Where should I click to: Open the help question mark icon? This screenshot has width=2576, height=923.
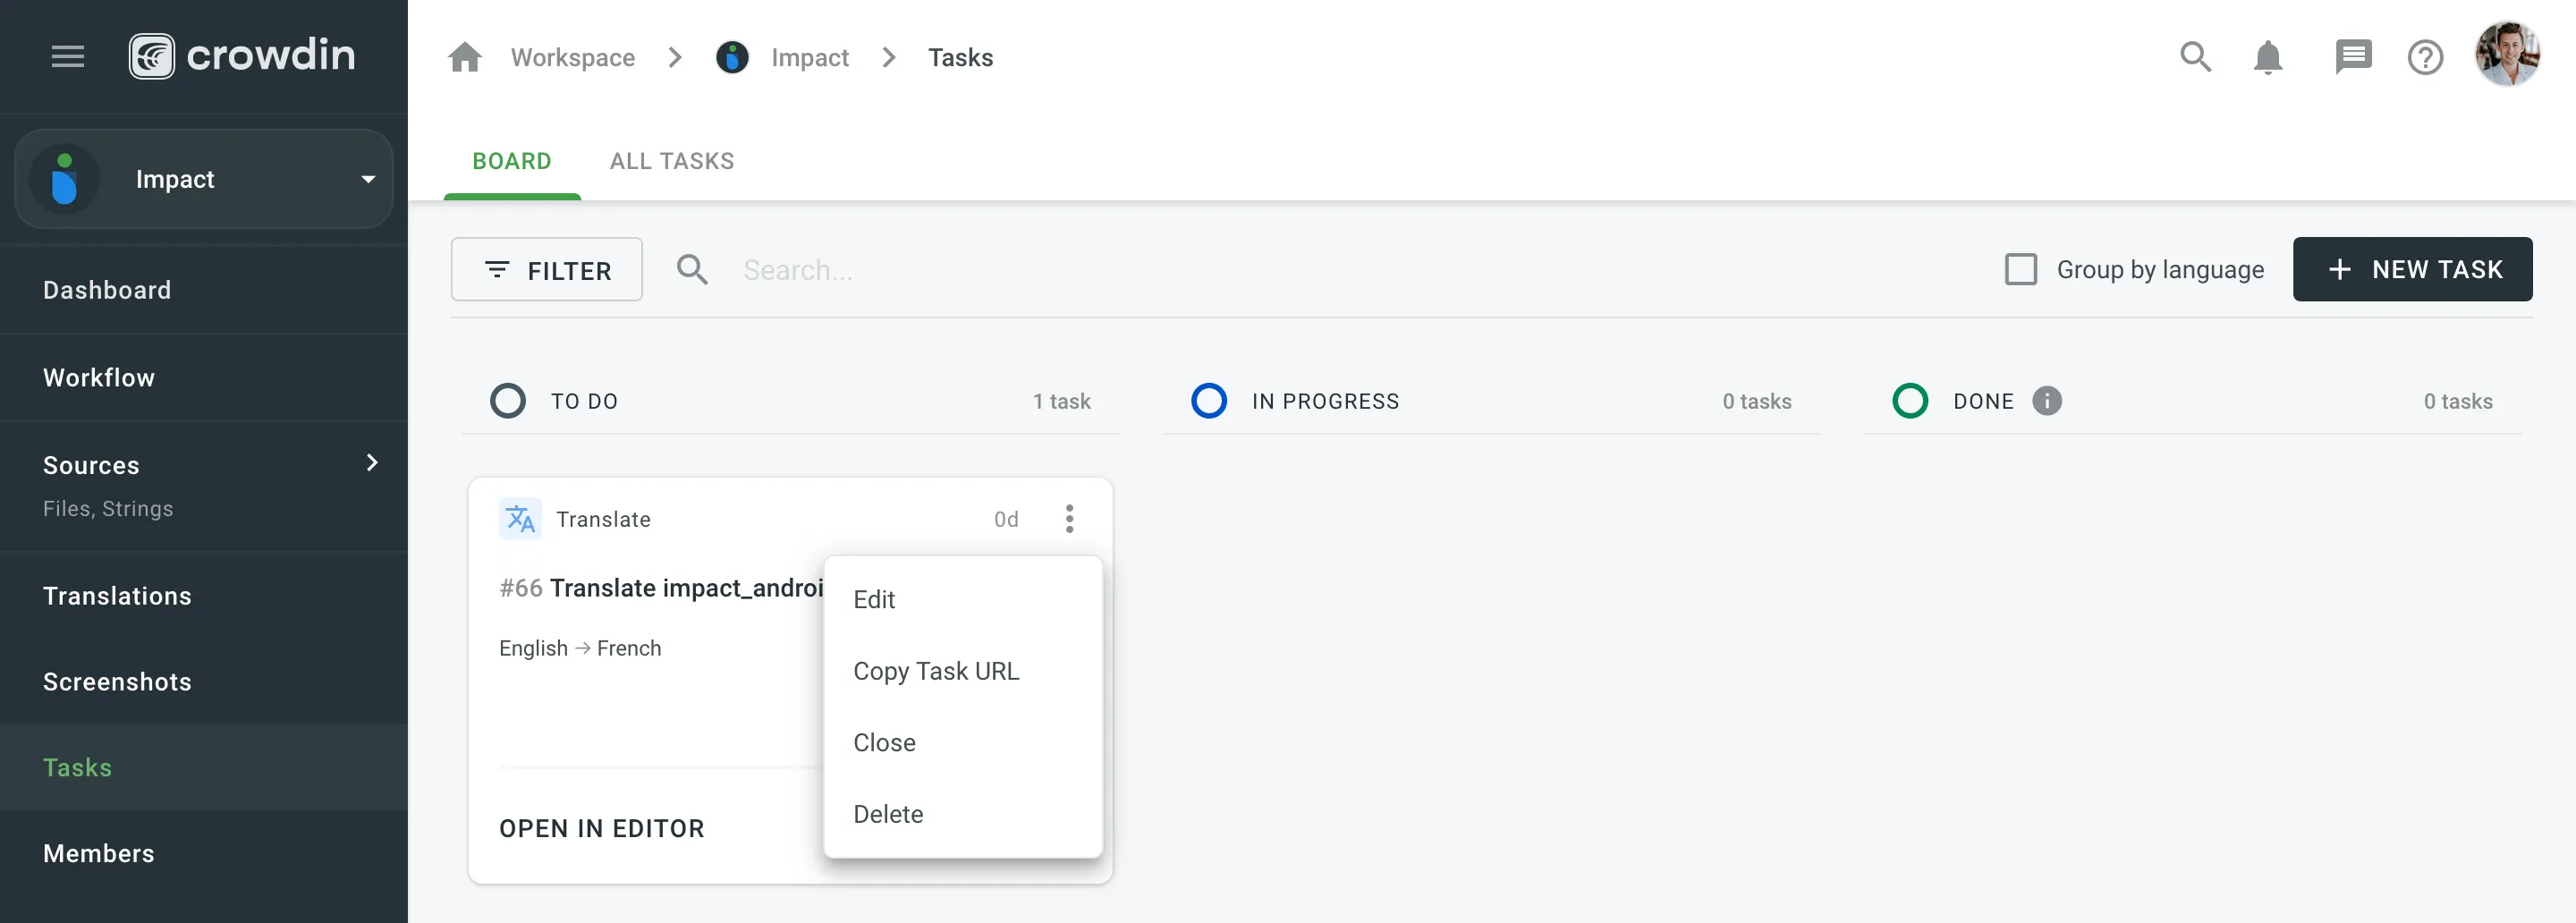pos(2425,58)
